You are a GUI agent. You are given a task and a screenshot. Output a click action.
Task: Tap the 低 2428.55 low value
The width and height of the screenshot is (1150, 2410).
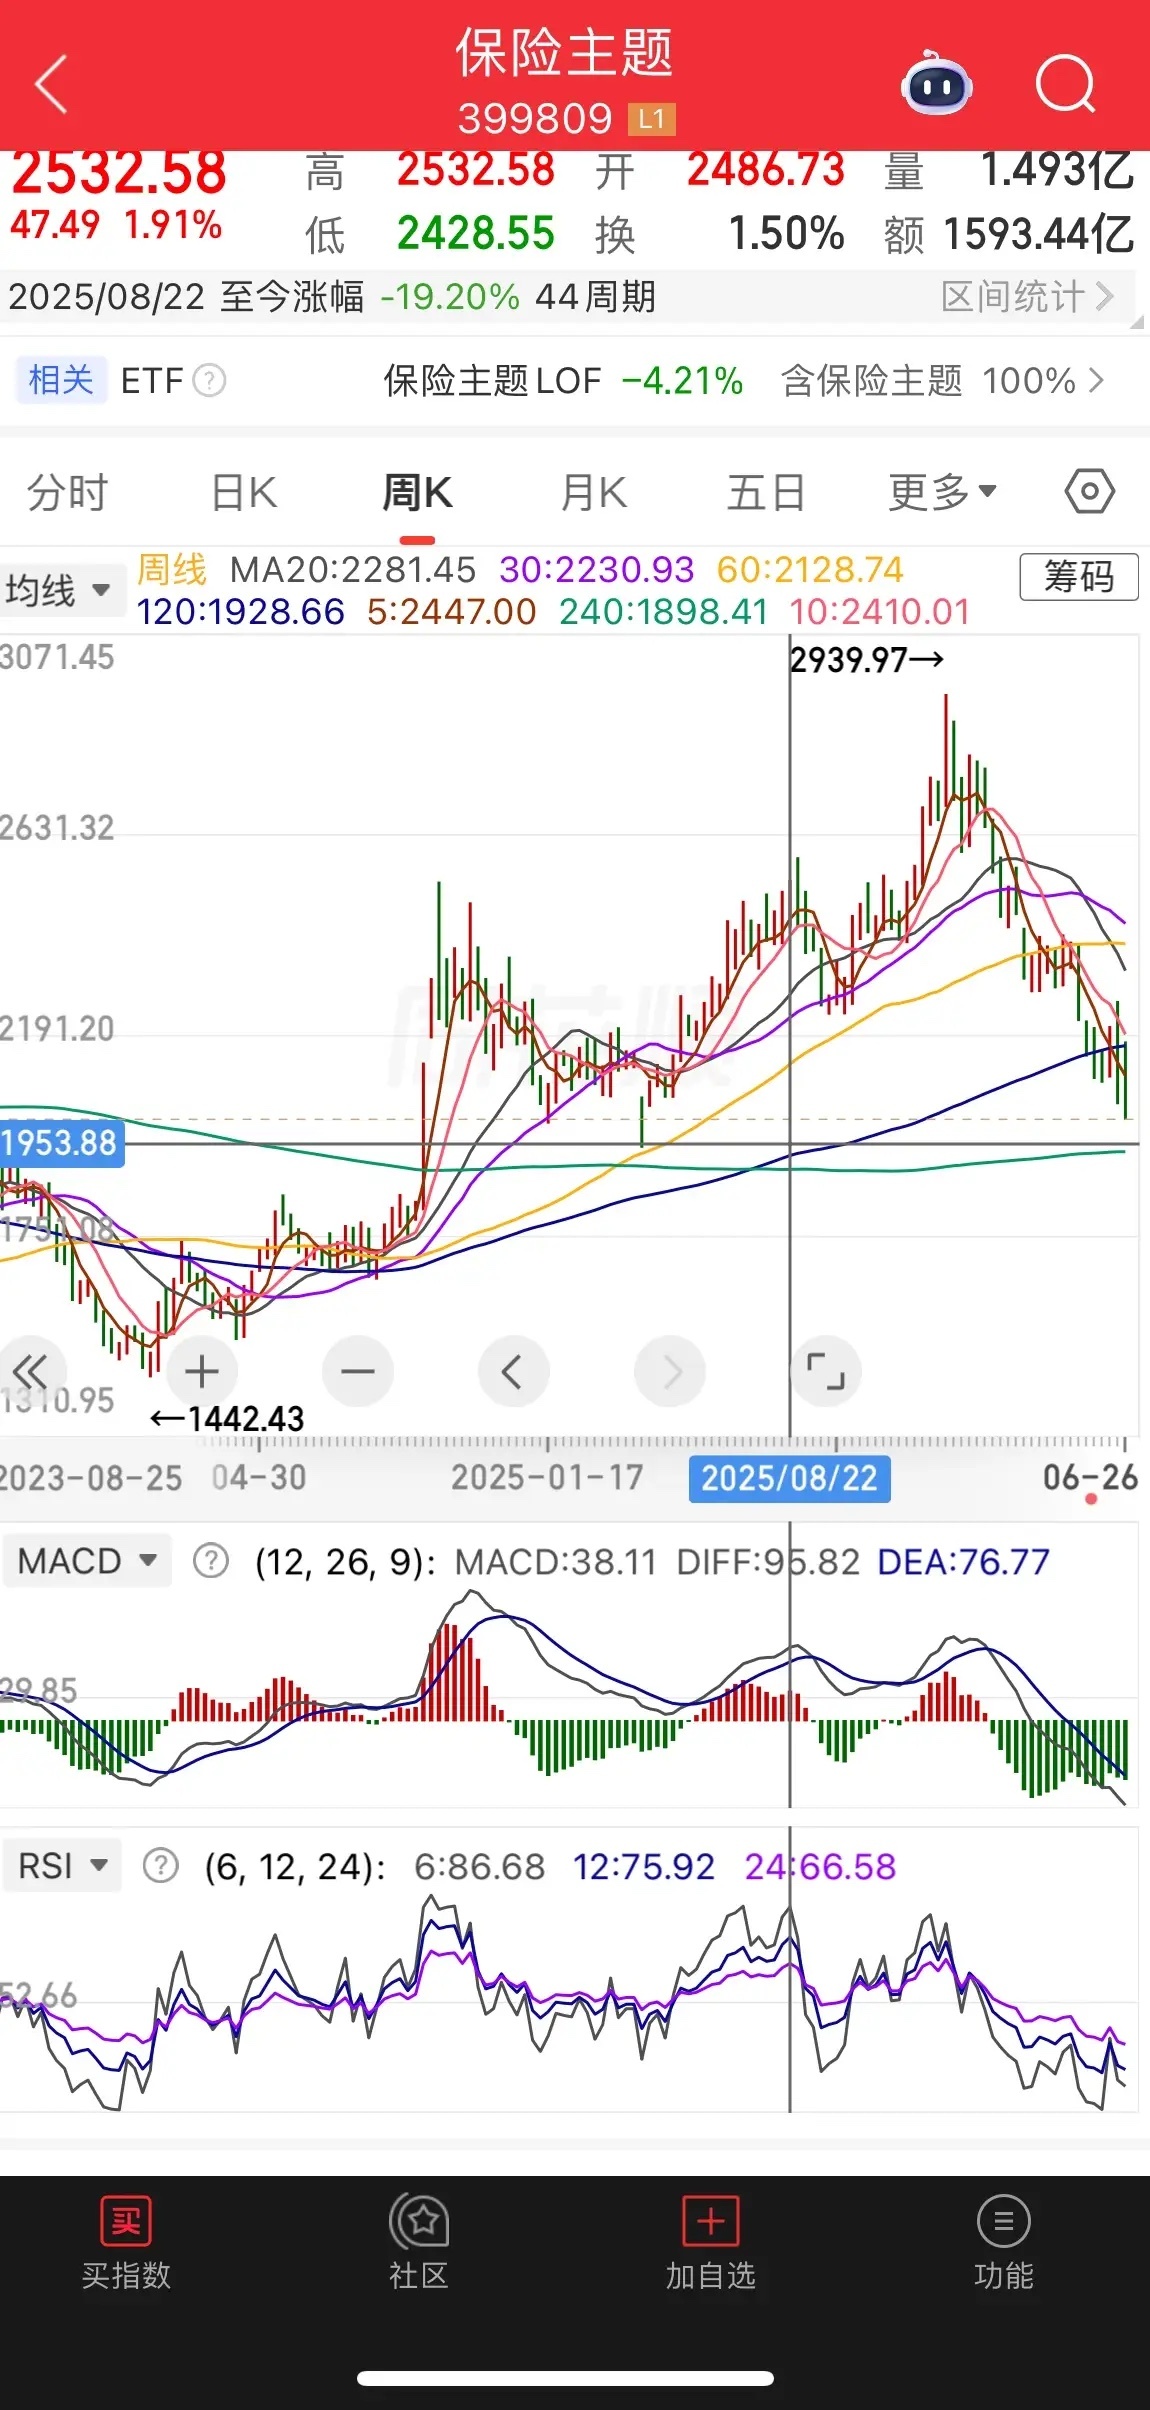430,235
